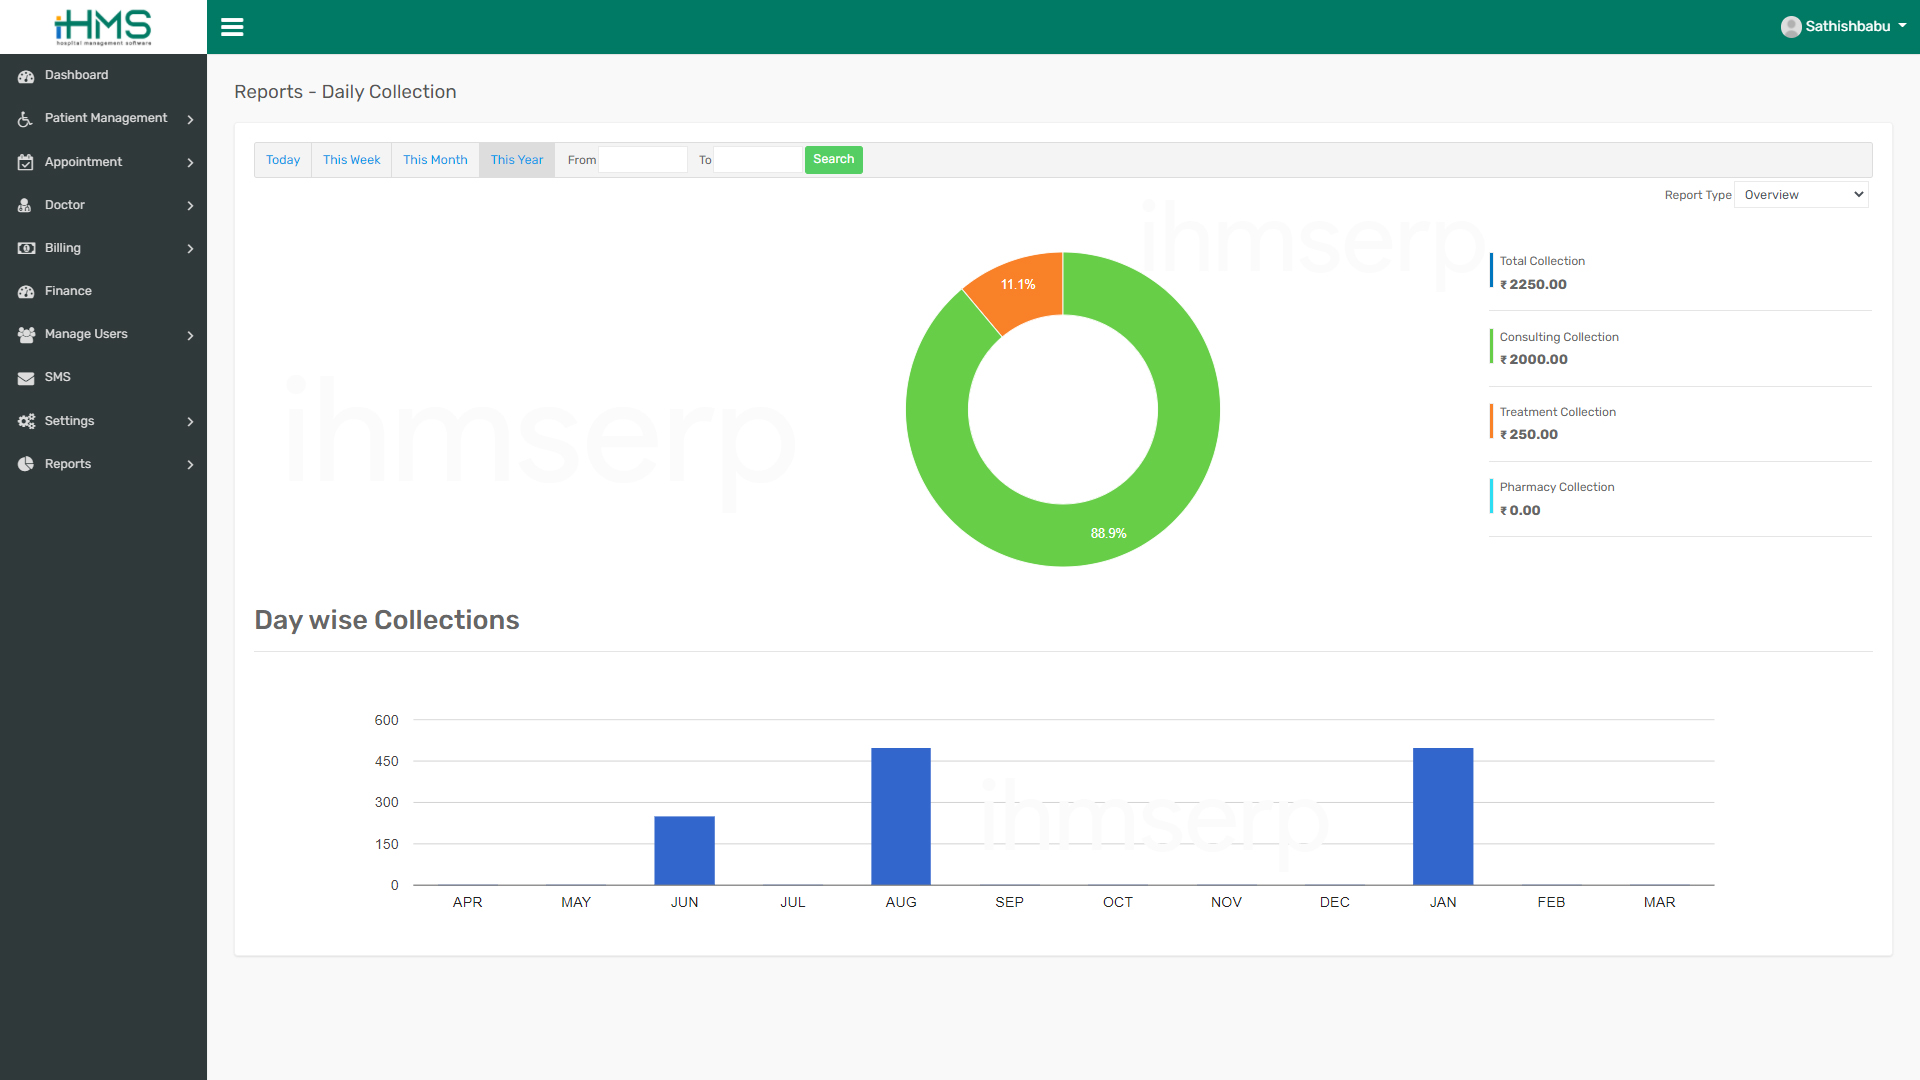This screenshot has width=1920, height=1080.
Task: Click the Treatment Collection ₹250.00 value
Action: pyautogui.click(x=1529, y=435)
